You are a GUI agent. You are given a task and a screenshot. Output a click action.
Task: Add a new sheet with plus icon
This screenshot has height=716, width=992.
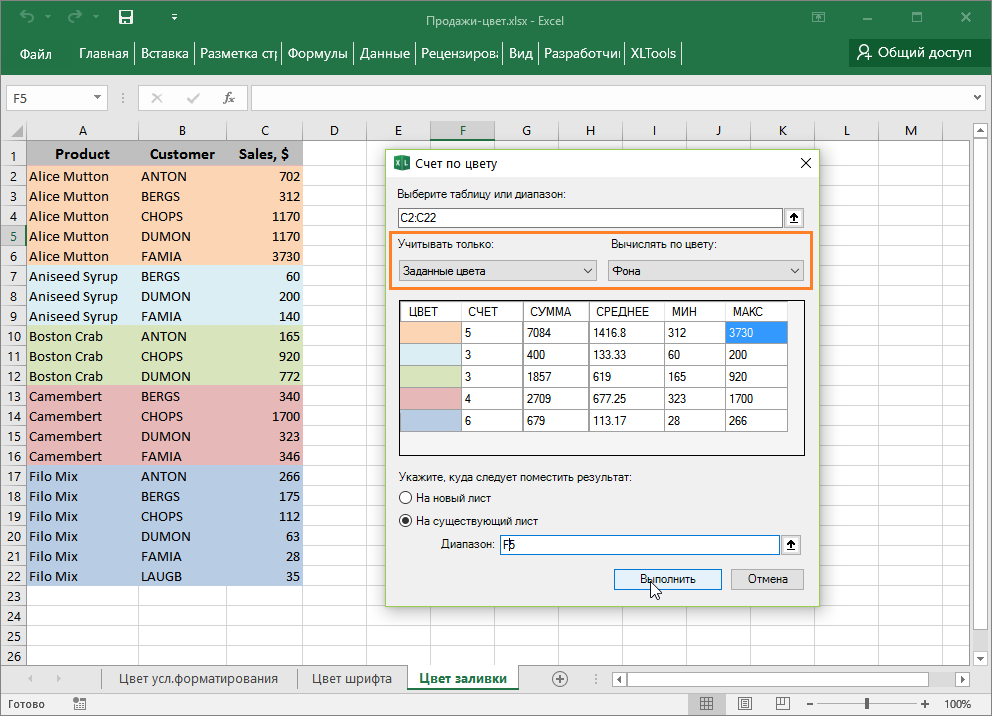tap(560, 678)
